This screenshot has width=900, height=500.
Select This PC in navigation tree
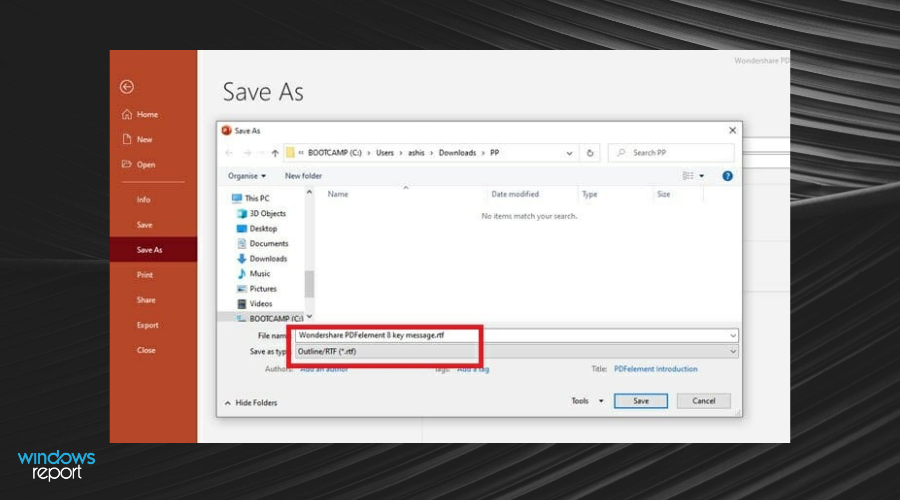tap(250, 198)
